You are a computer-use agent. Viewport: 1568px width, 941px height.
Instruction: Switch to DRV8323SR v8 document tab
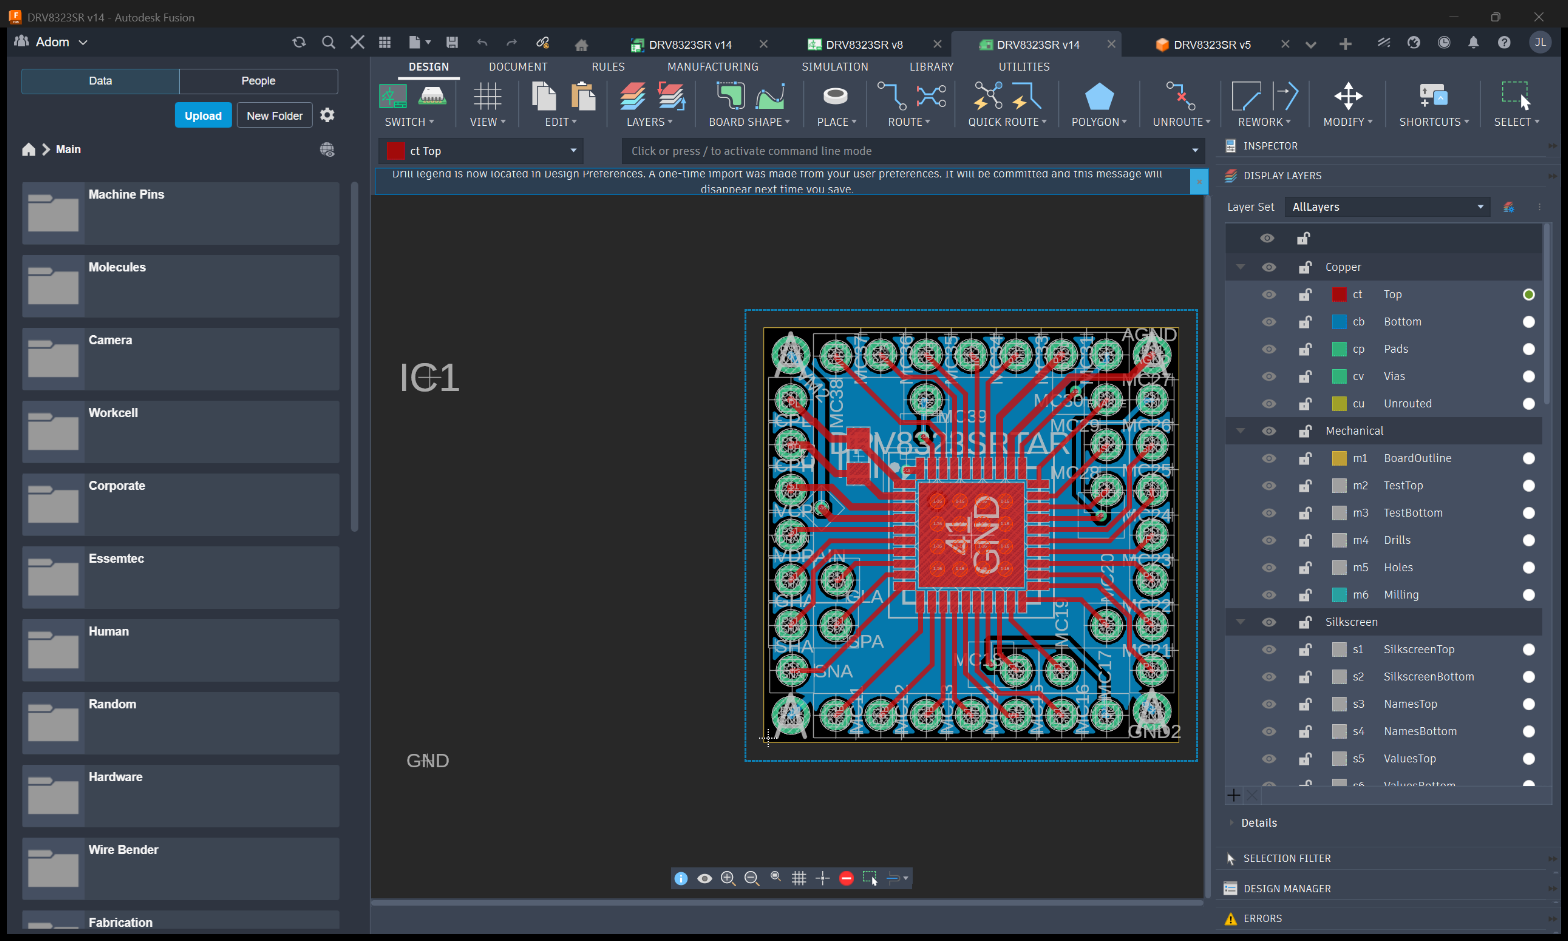pyautogui.click(x=863, y=45)
